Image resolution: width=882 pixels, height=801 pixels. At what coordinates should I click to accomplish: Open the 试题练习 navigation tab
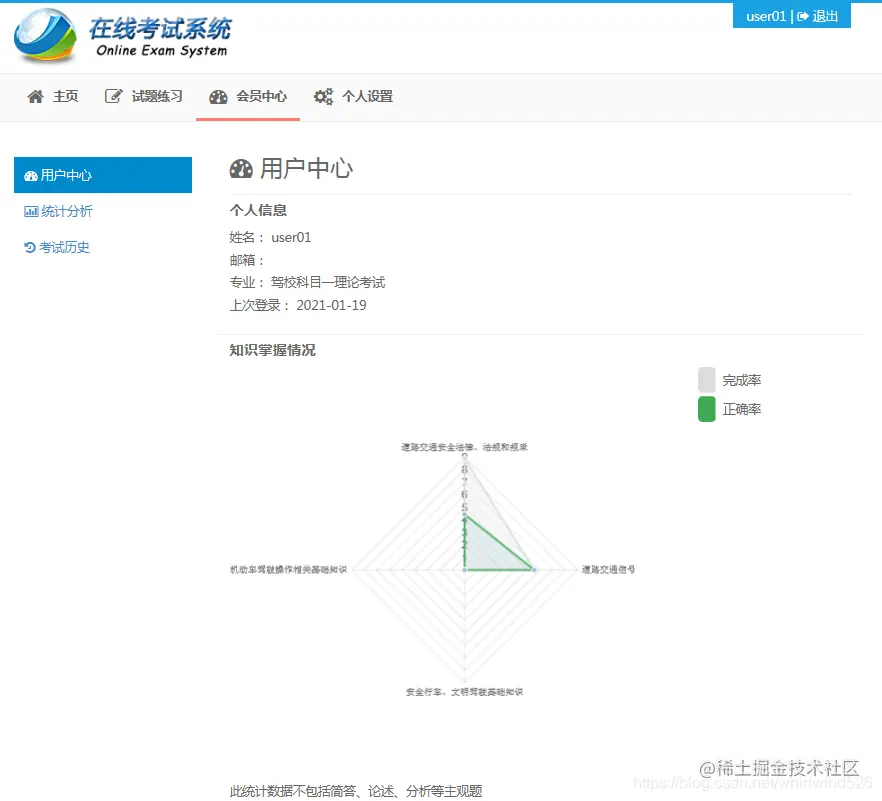point(144,97)
